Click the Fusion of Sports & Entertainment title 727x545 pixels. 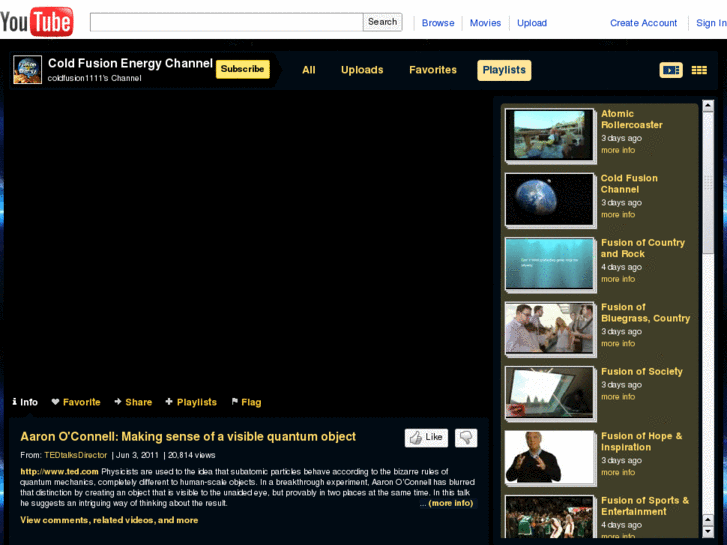tap(645, 506)
